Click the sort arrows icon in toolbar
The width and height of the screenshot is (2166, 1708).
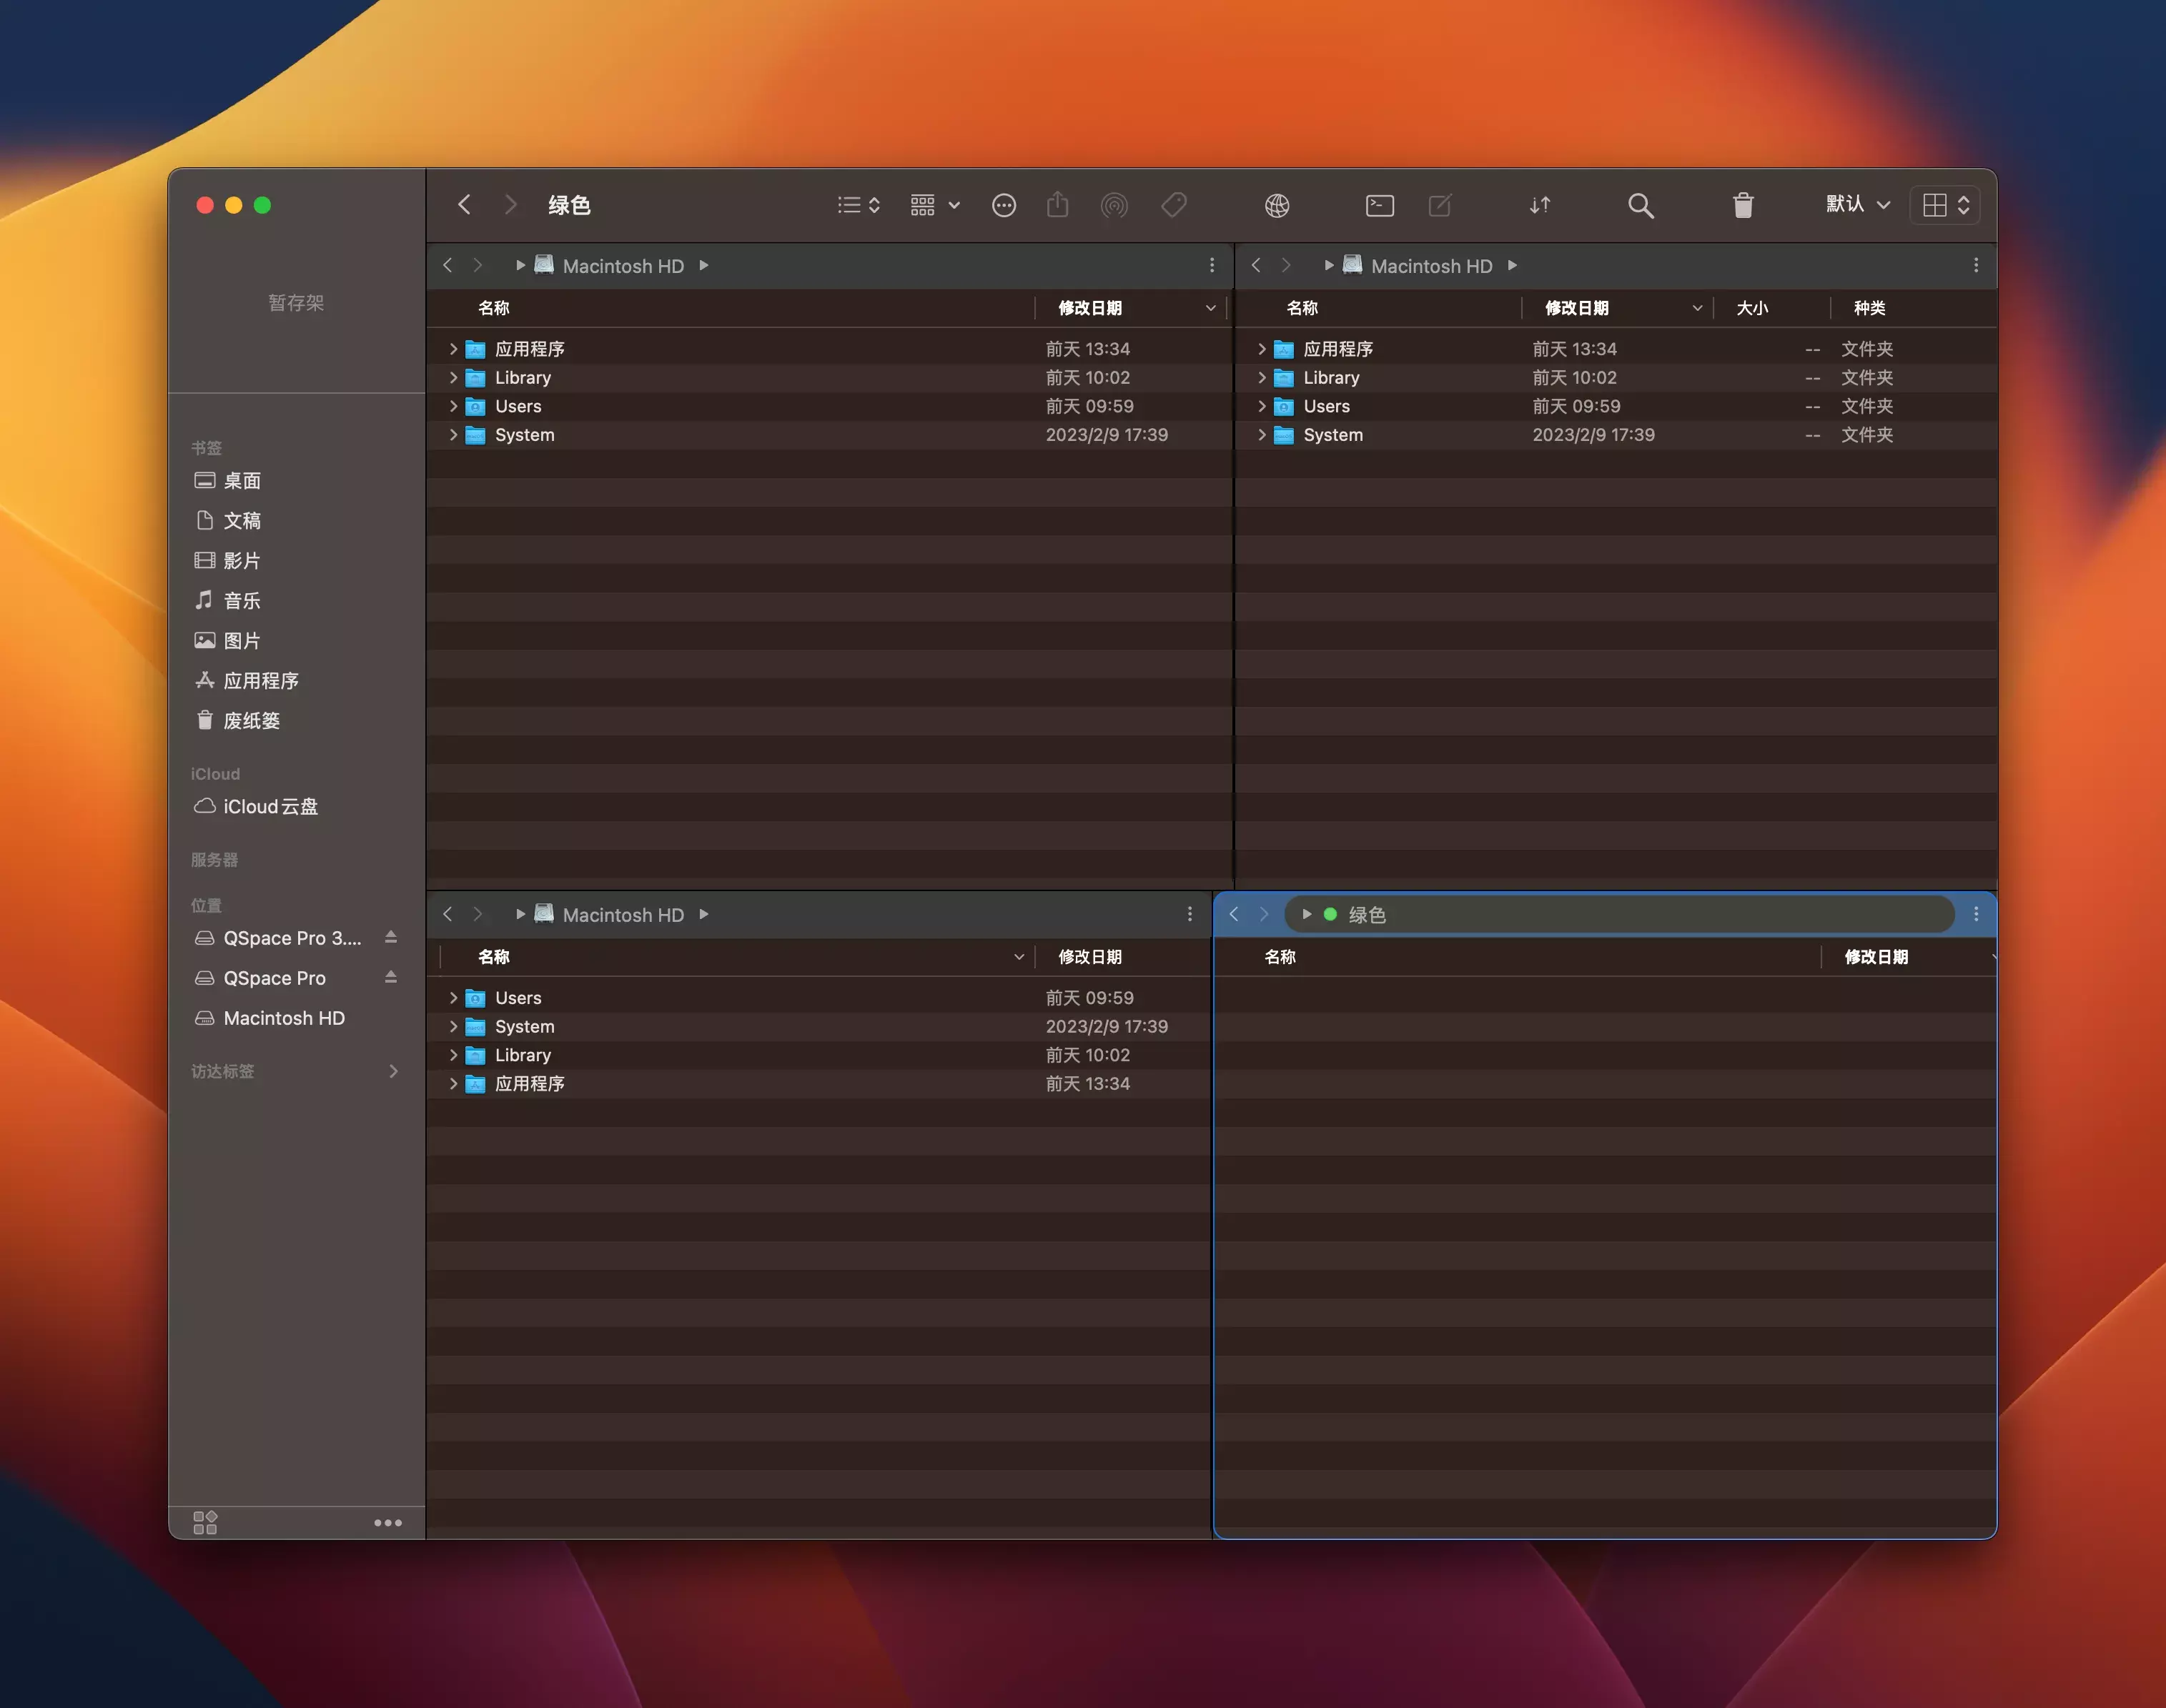pos(1539,205)
